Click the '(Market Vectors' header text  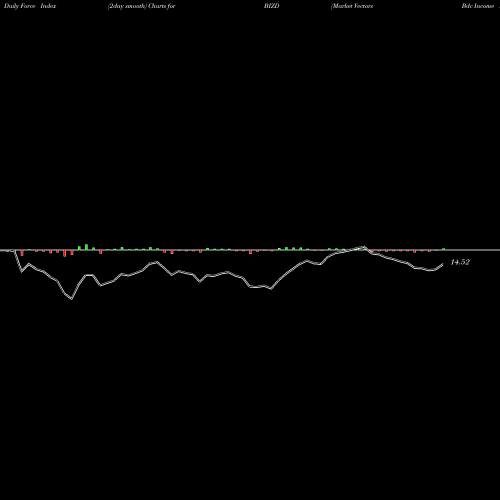(x=352, y=6)
